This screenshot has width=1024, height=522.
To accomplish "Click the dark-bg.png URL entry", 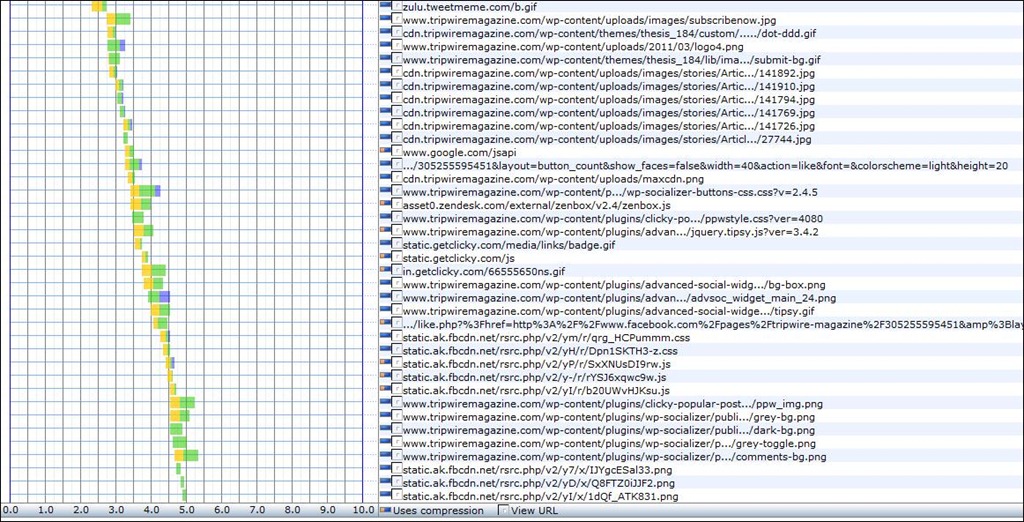I will pos(609,430).
